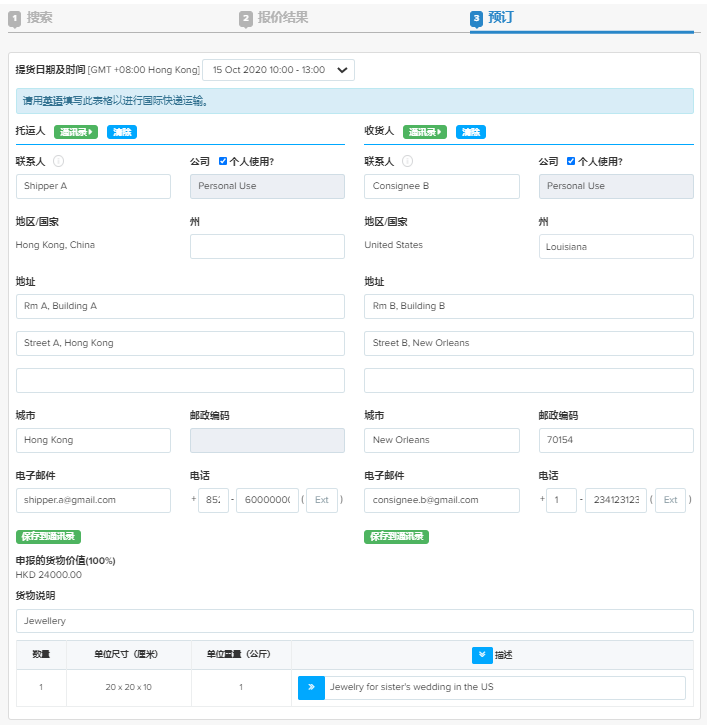Click the 英语 link in the blue notice

tap(53, 101)
